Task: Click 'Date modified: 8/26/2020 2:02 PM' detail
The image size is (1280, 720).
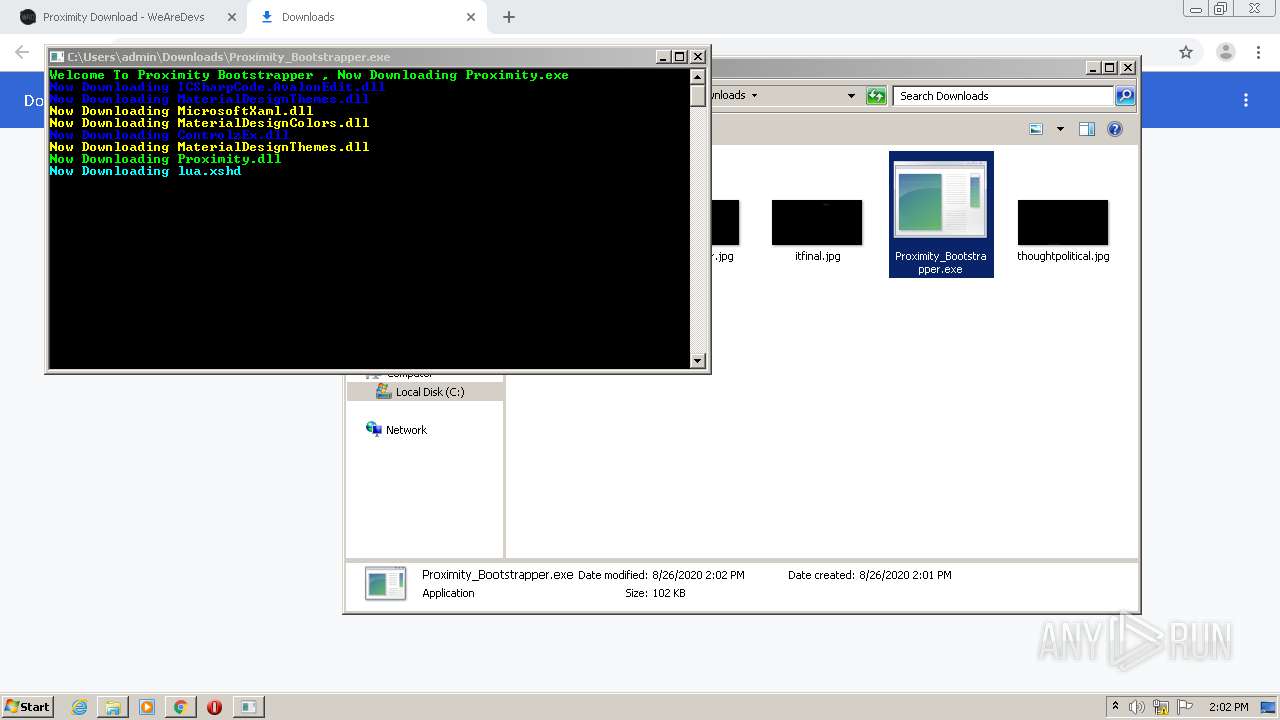Action: [x=661, y=575]
